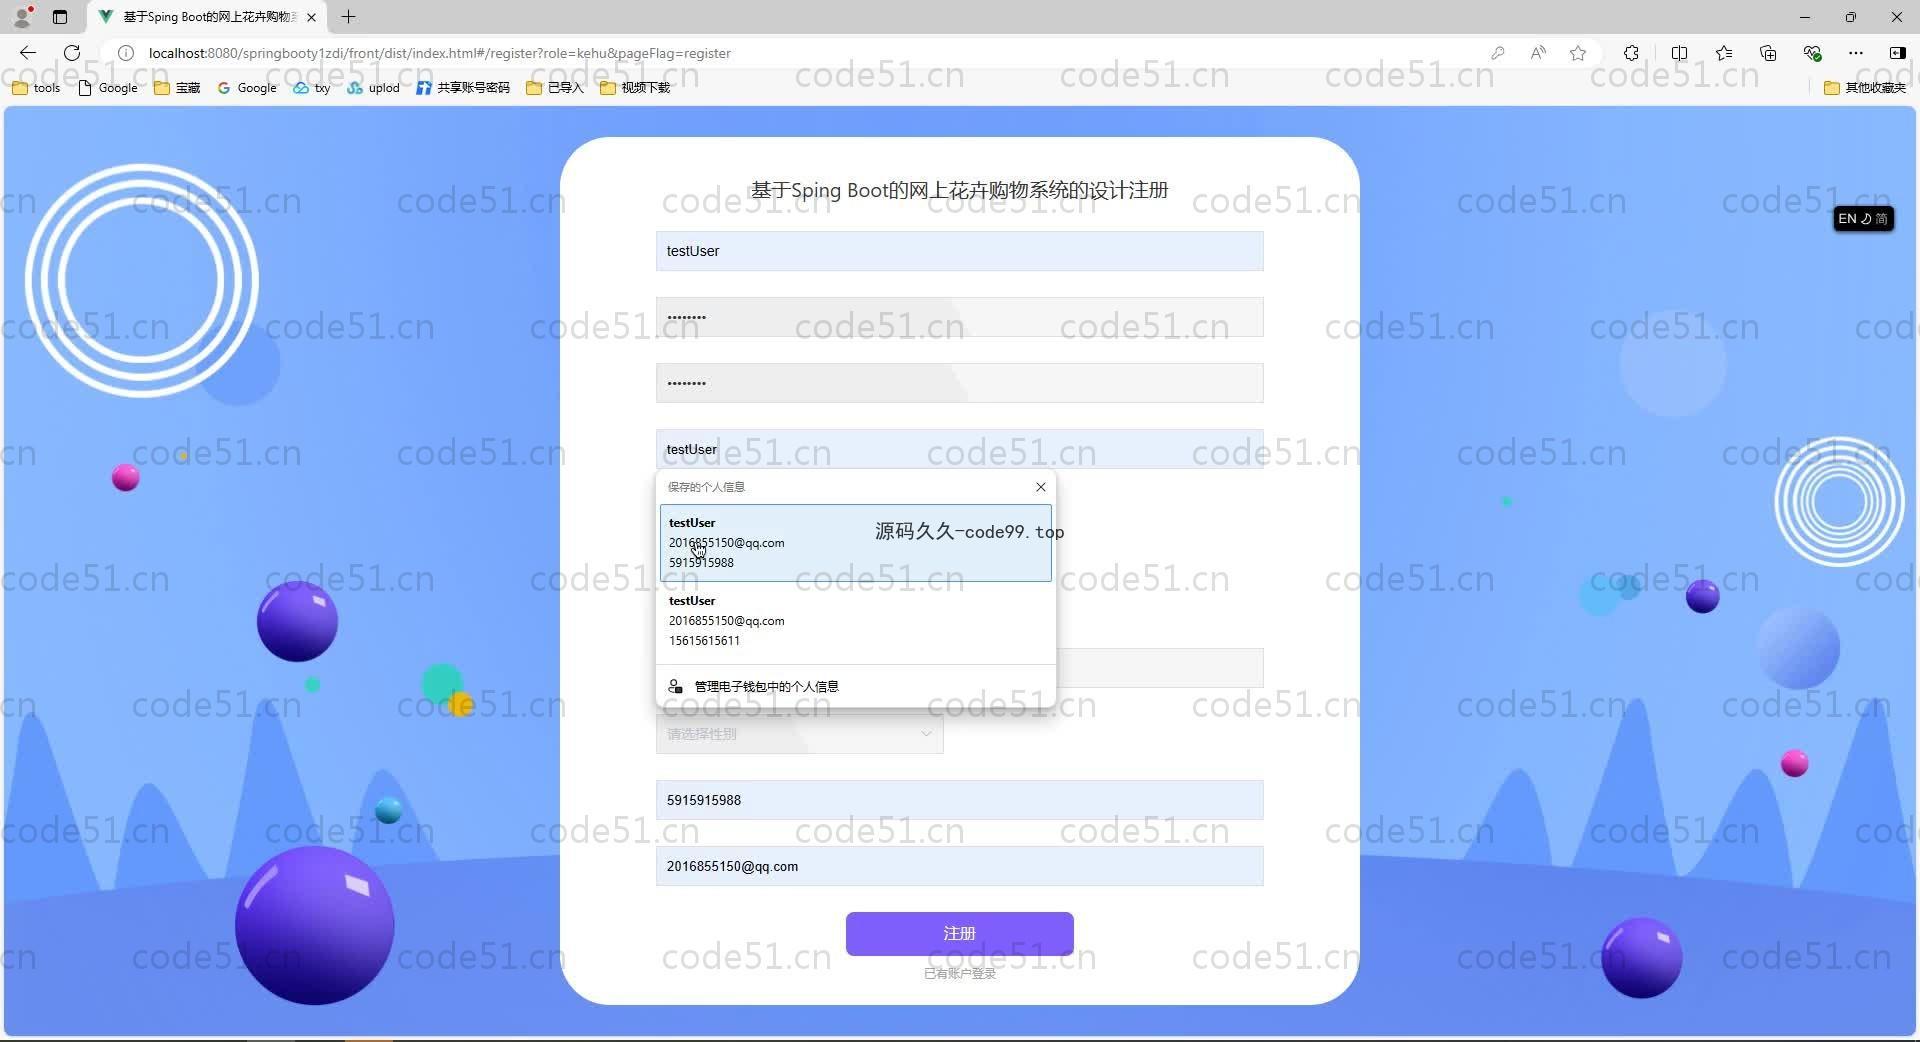This screenshot has width=1920, height=1042.
Task: Open the saved passwords key icon
Action: click(1497, 53)
